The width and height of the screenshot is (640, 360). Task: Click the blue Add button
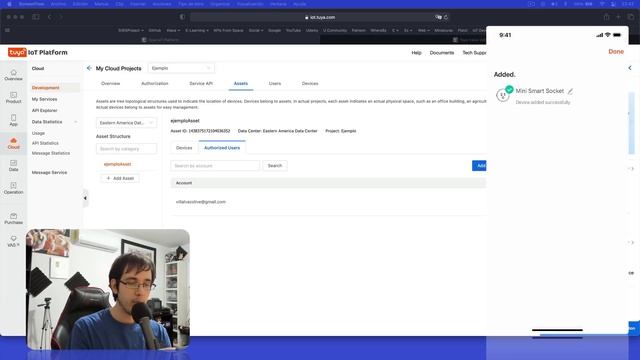[x=480, y=166]
